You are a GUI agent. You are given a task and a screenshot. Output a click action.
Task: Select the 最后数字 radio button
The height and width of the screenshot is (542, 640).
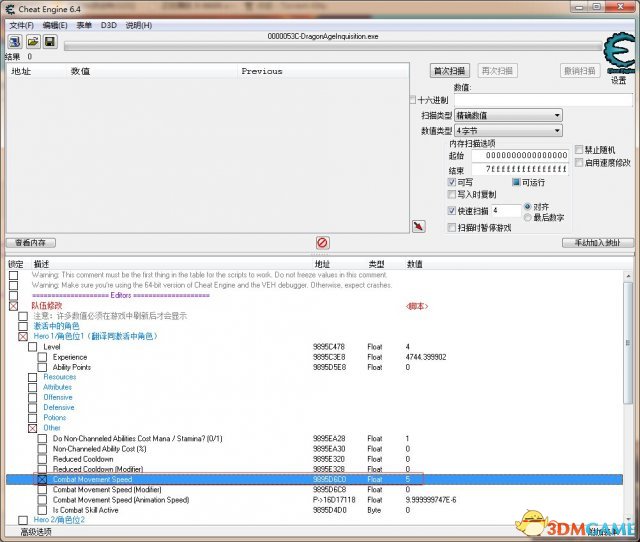pyautogui.click(x=528, y=218)
